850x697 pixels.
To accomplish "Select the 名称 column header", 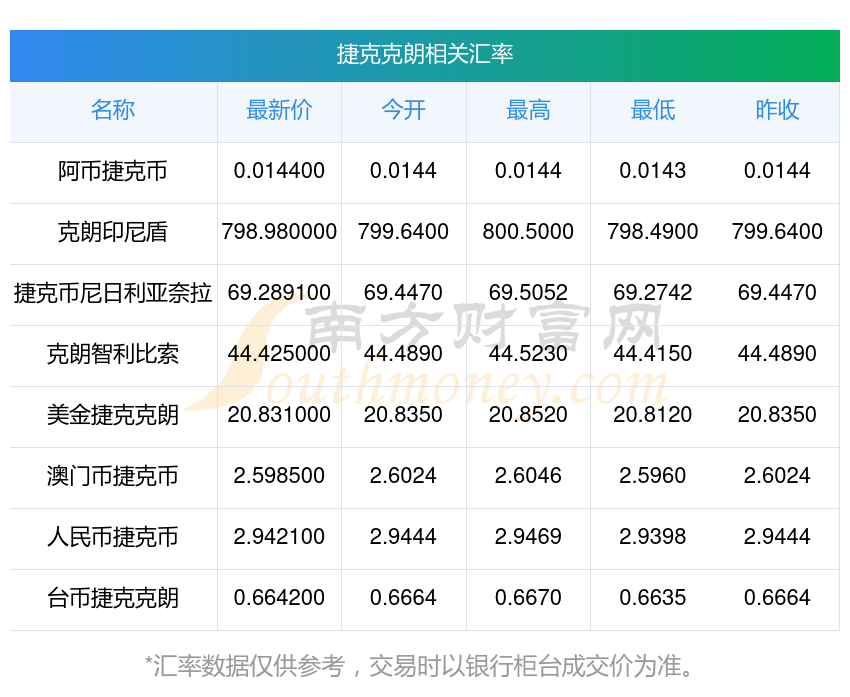I will tap(113, 111).
